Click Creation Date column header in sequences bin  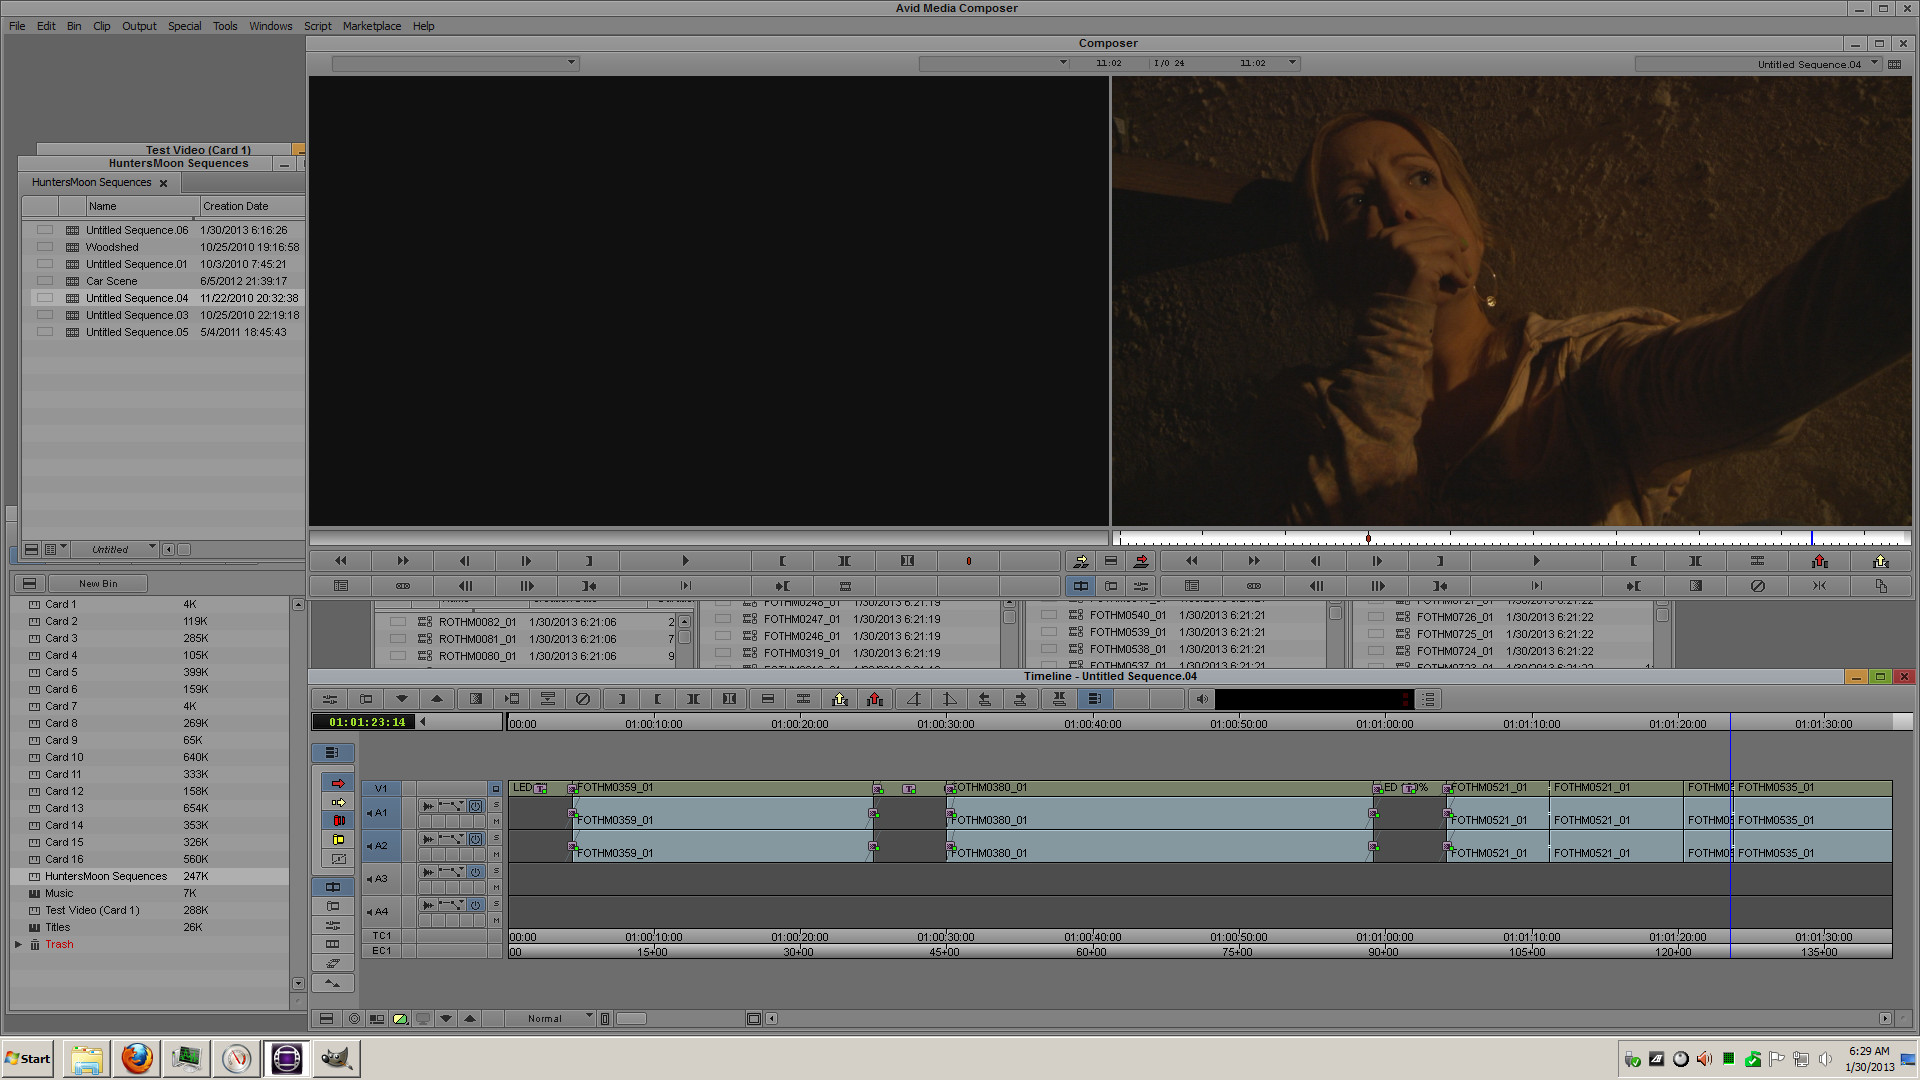coord(252,206)
